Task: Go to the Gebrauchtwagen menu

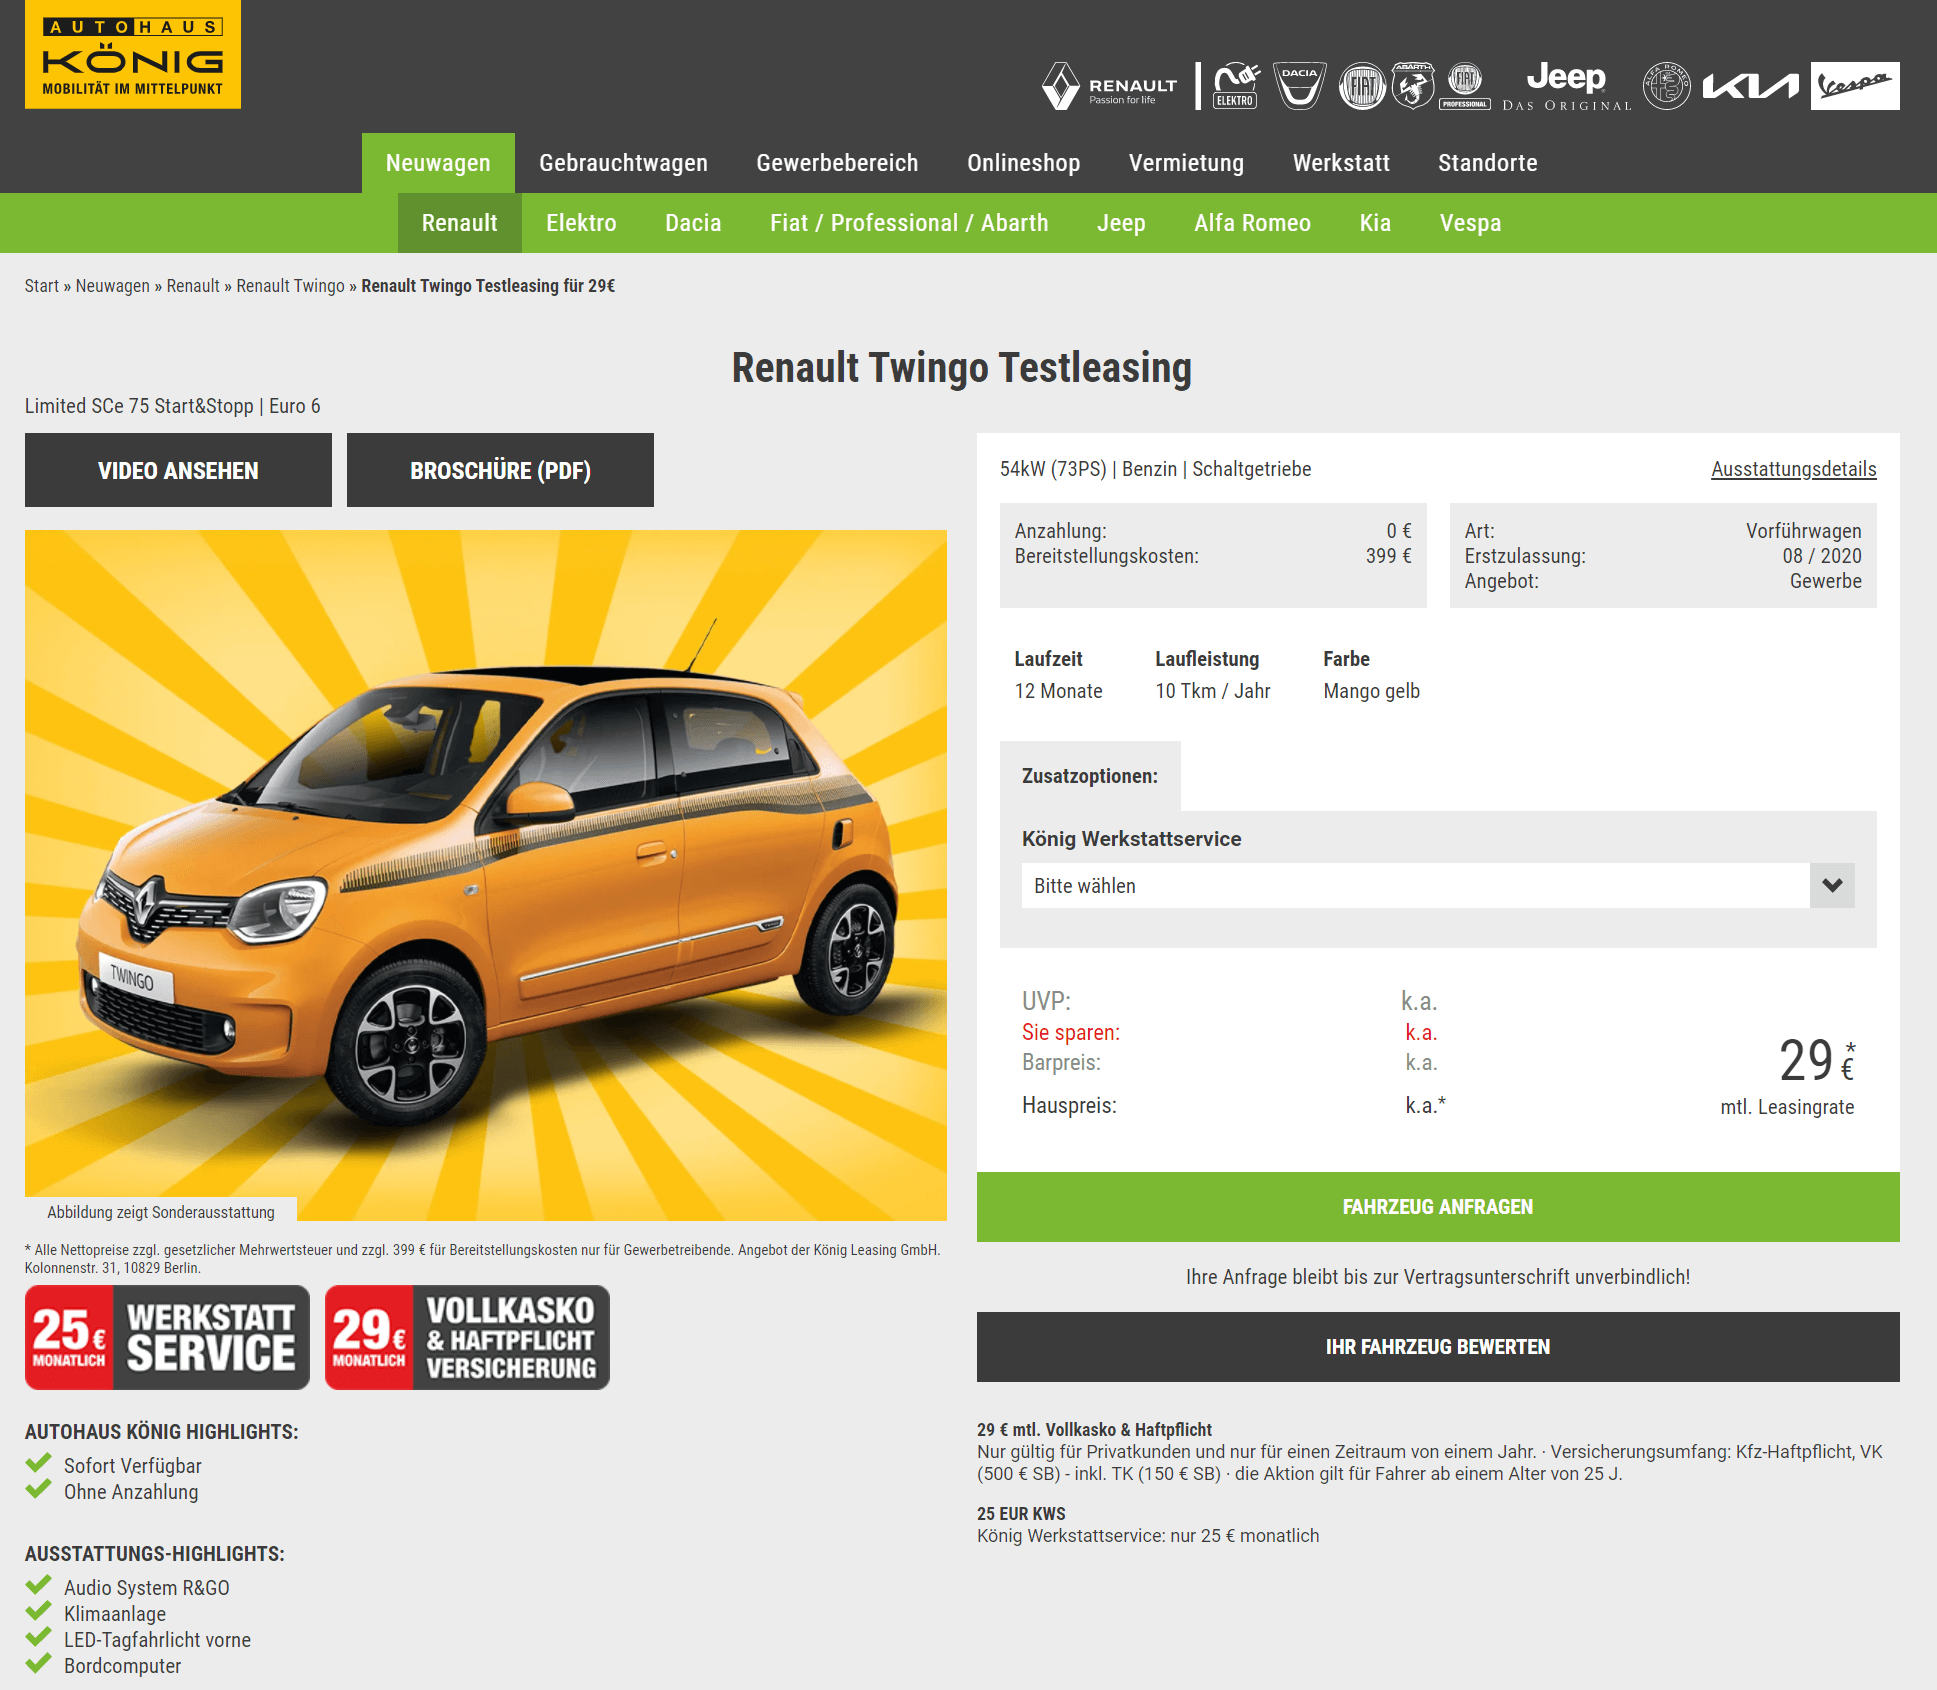Action: (x=623, y=163)
